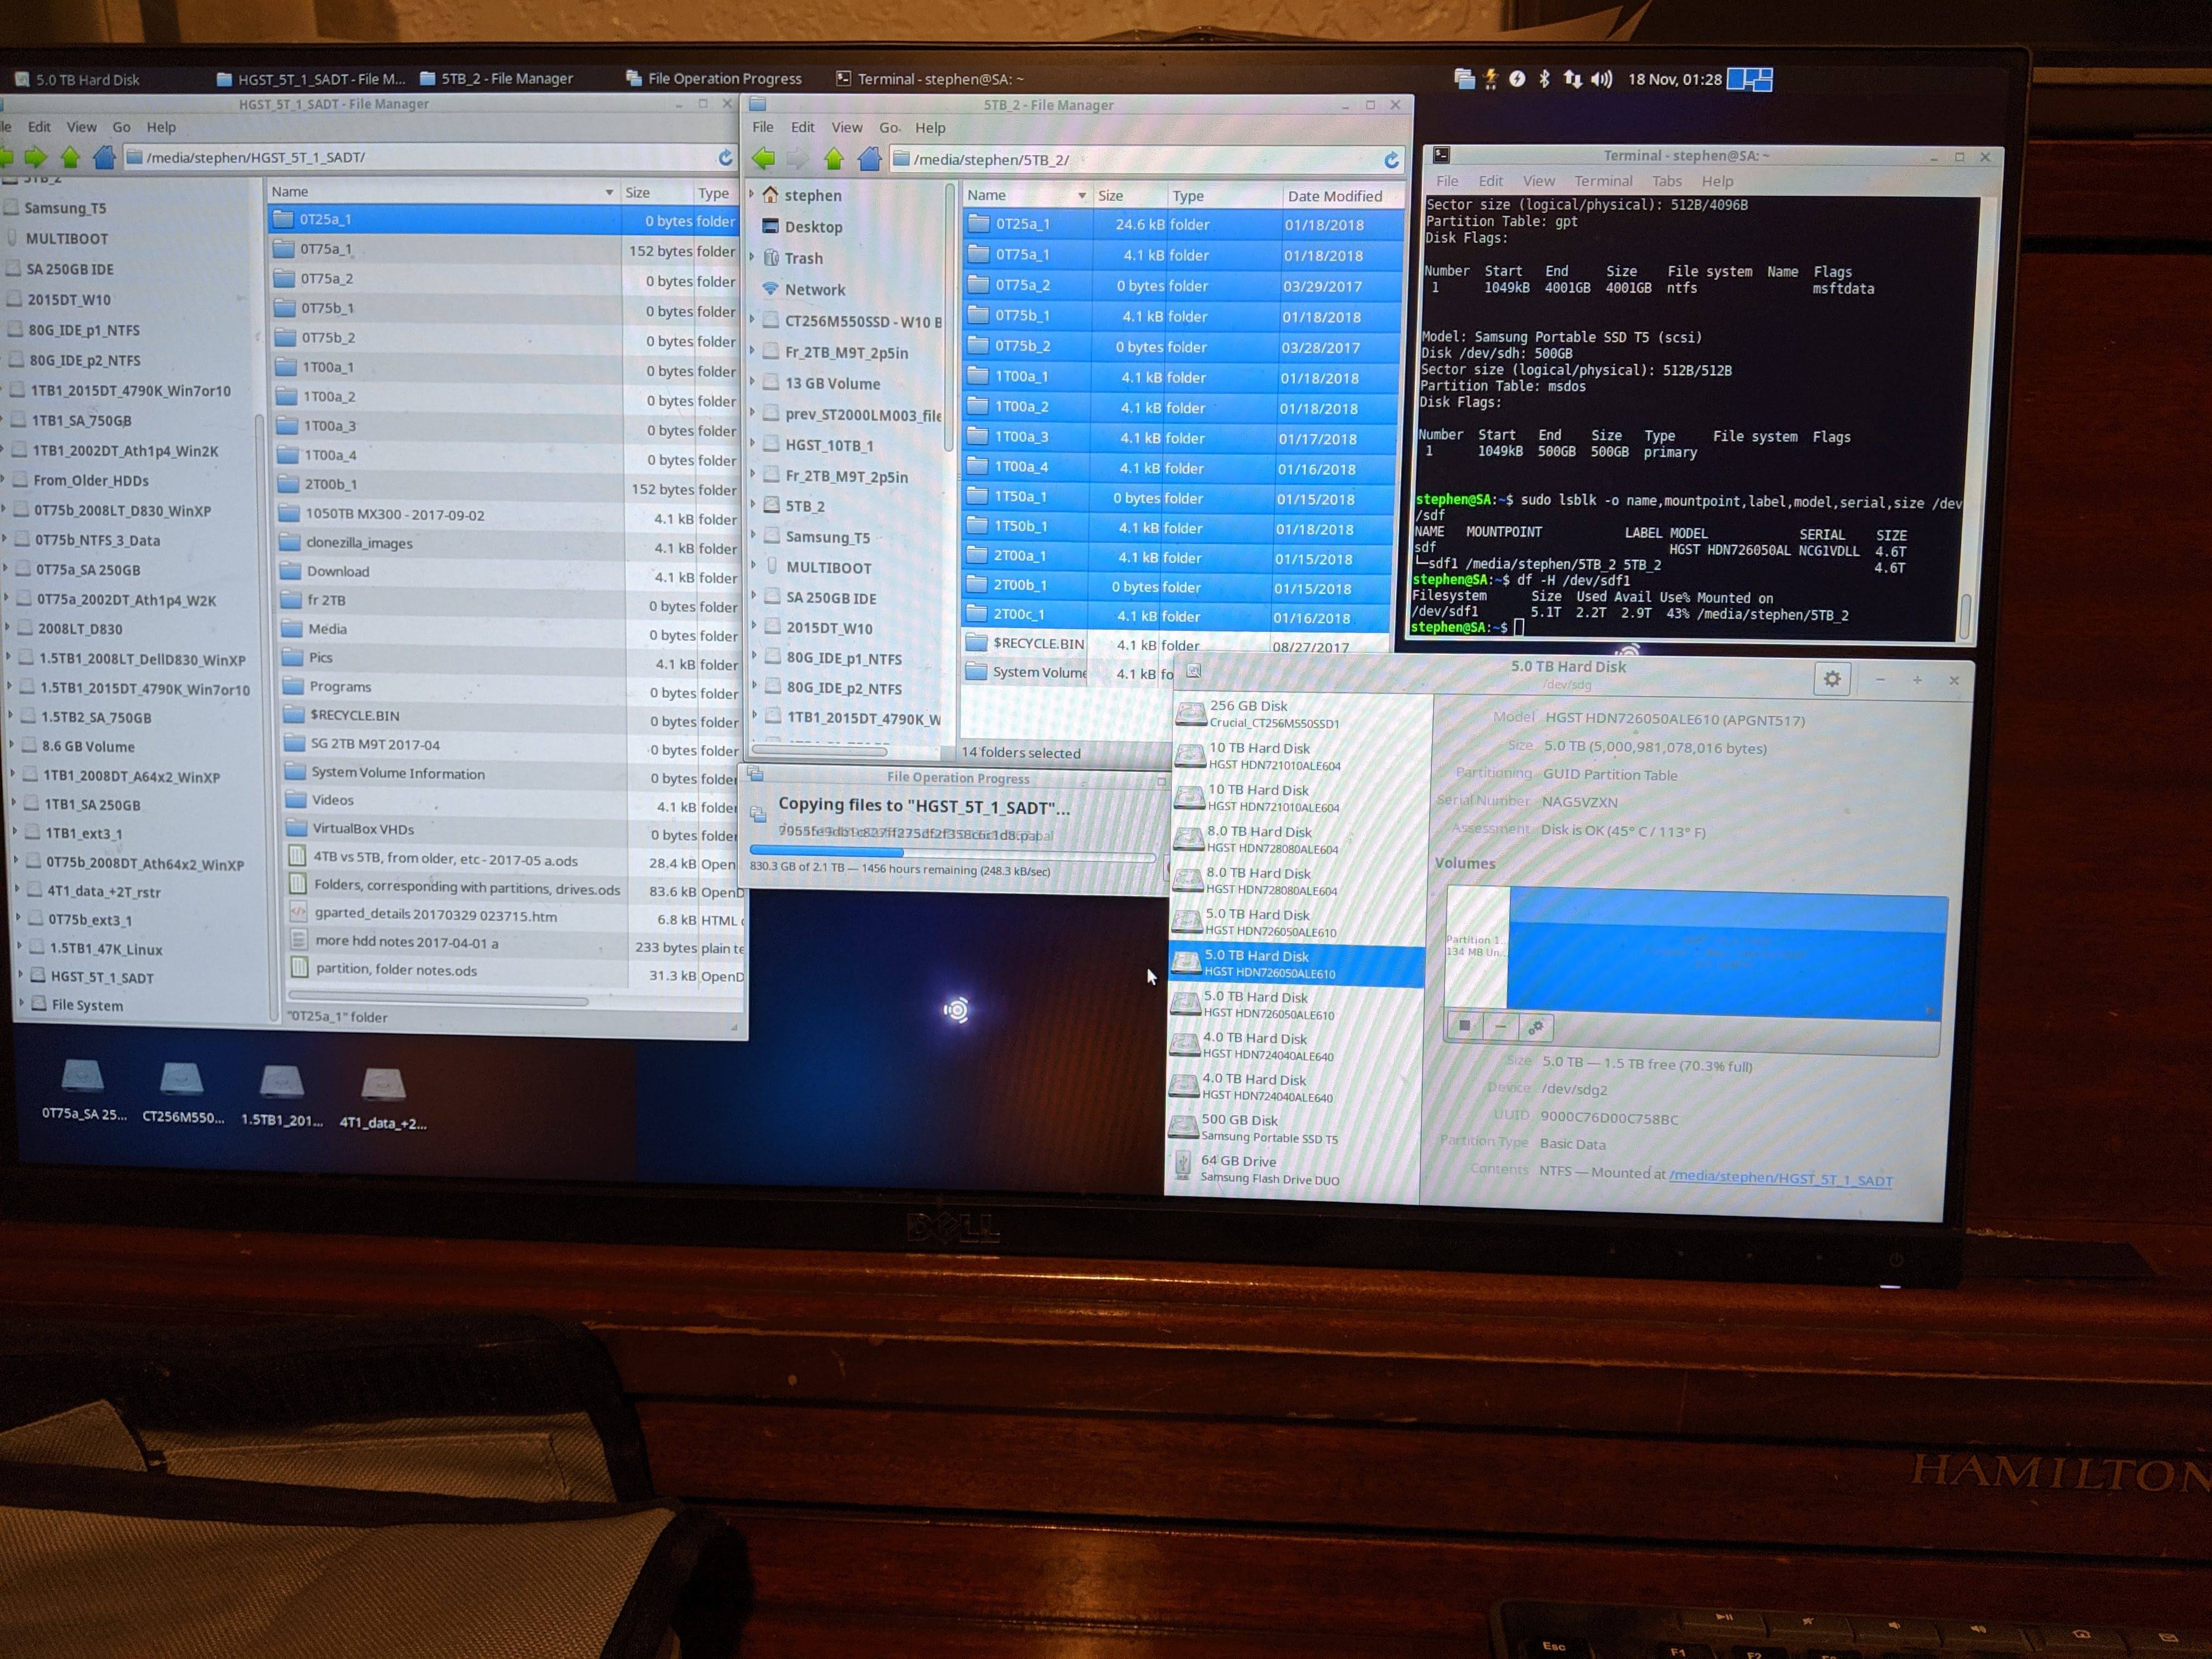Expand the stephen tree node in 5TB_2 sidebar

[753, 195]
